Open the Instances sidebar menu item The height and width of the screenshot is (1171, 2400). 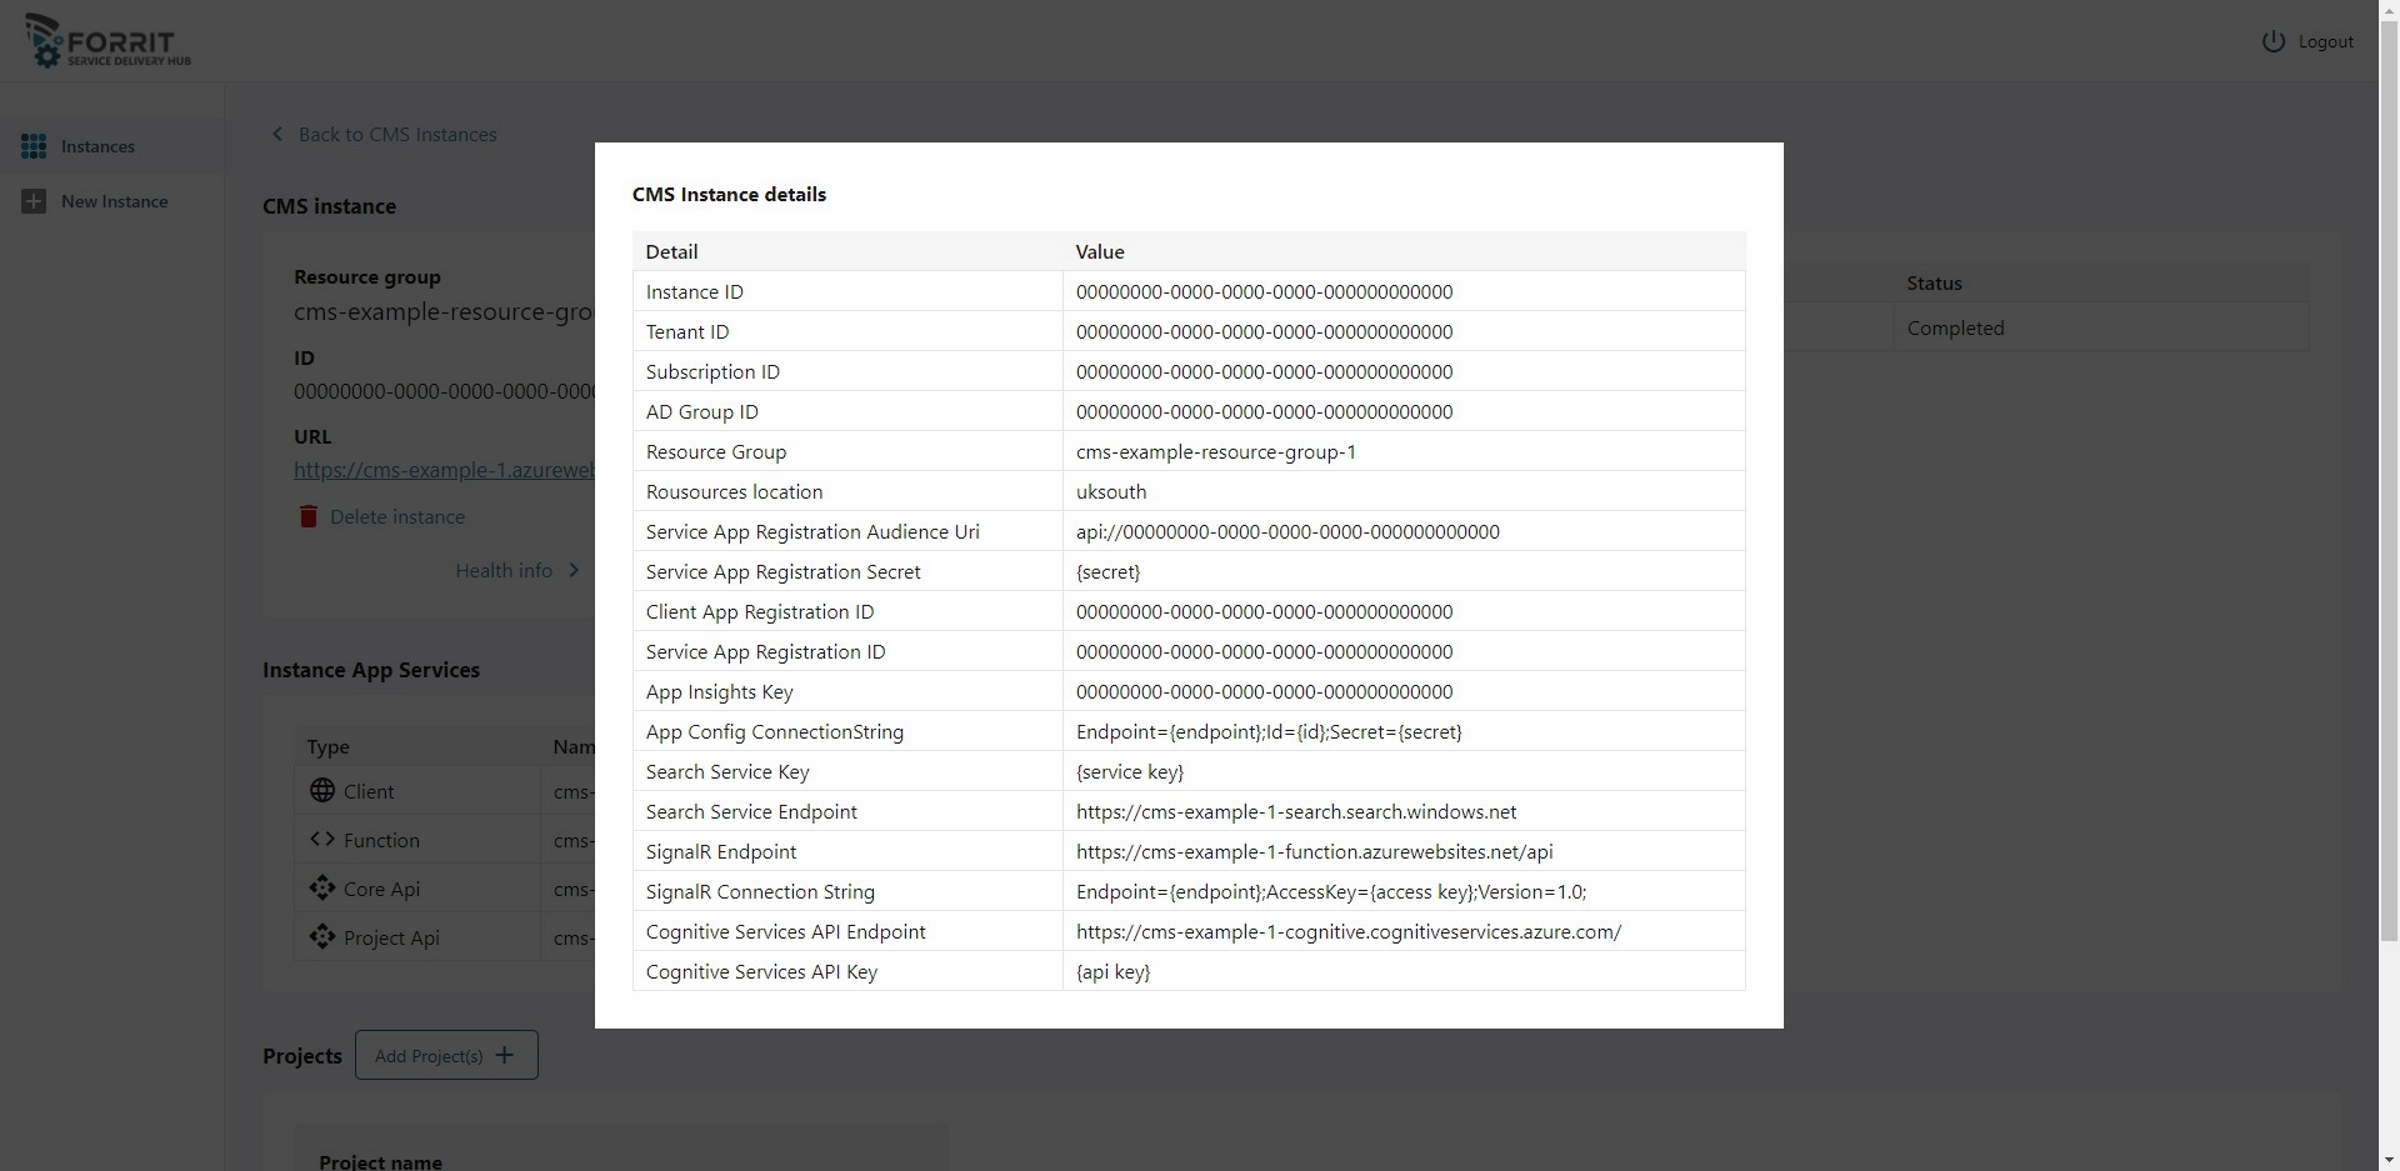(x=97, y=146)
